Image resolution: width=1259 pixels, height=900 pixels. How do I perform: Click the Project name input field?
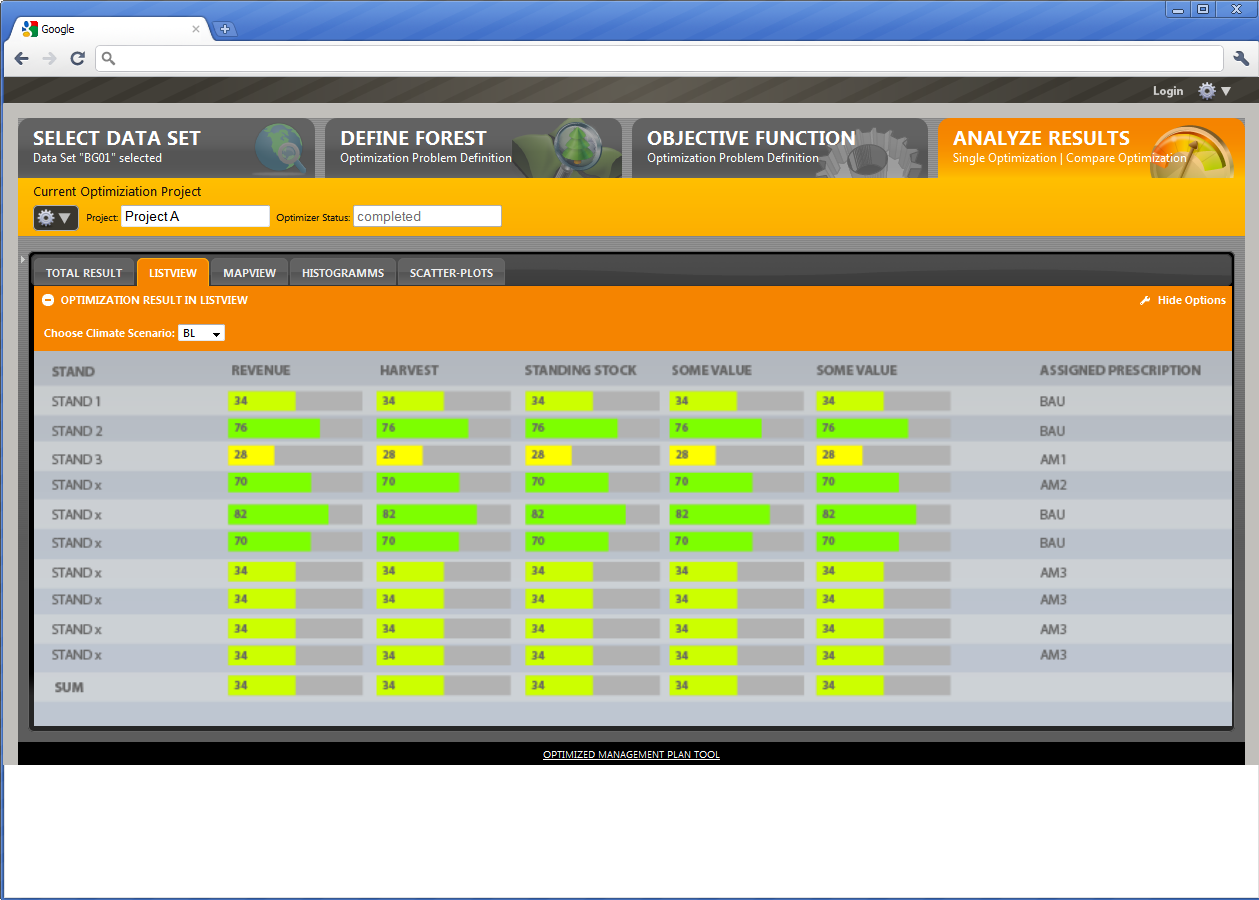click(x=196, y=216)
